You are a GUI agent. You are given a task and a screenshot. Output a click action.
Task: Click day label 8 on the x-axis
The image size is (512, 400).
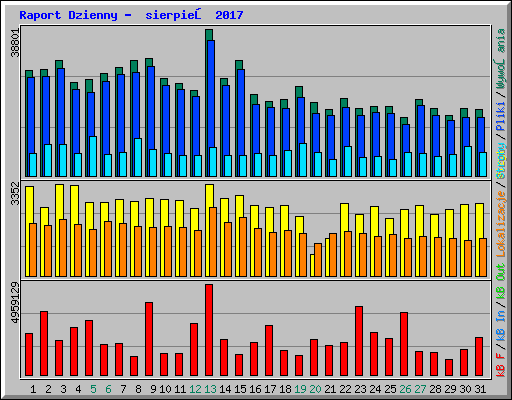tap(138, 389)
